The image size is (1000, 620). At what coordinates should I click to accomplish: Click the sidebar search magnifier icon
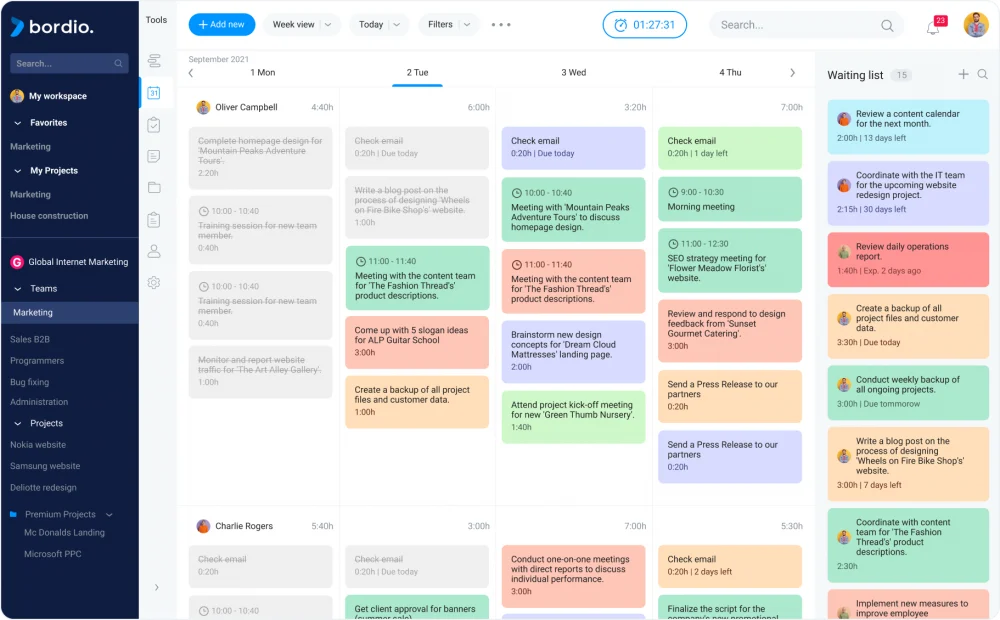pos(118,64)
